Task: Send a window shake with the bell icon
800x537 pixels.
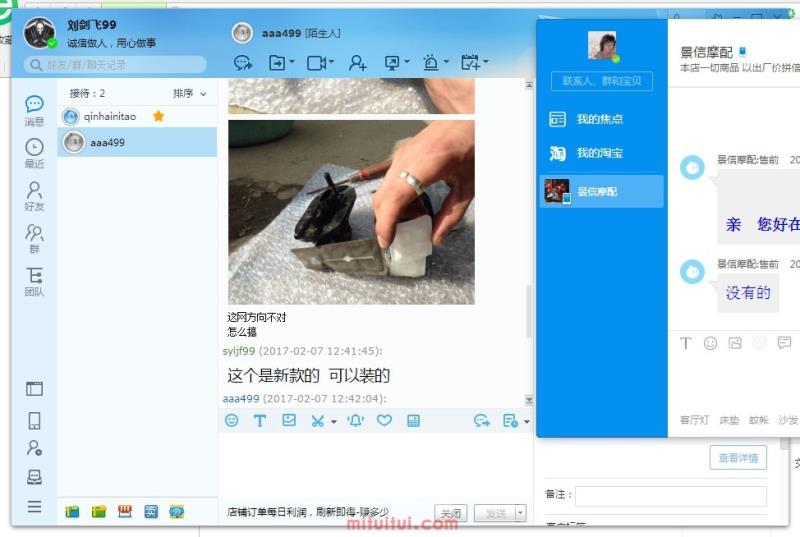Action: click(356, 420)
